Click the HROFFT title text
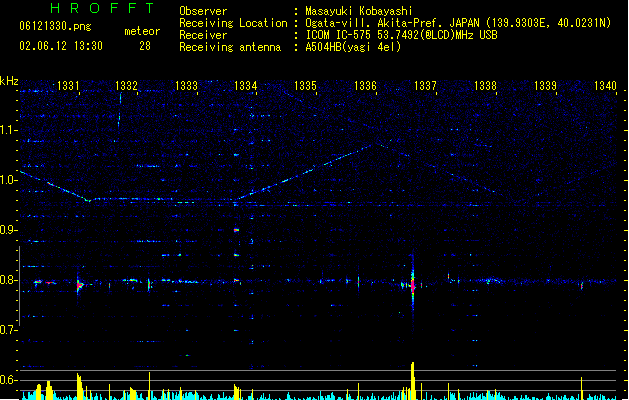629x400 pixels. pyautogui.click(x=102, y=8)
